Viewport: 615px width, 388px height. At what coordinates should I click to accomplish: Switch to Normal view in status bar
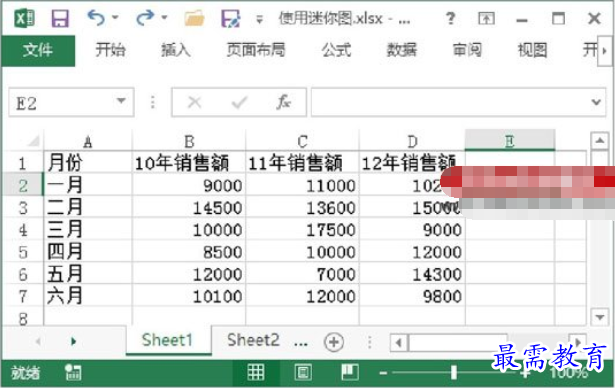(x=256, y=372)
